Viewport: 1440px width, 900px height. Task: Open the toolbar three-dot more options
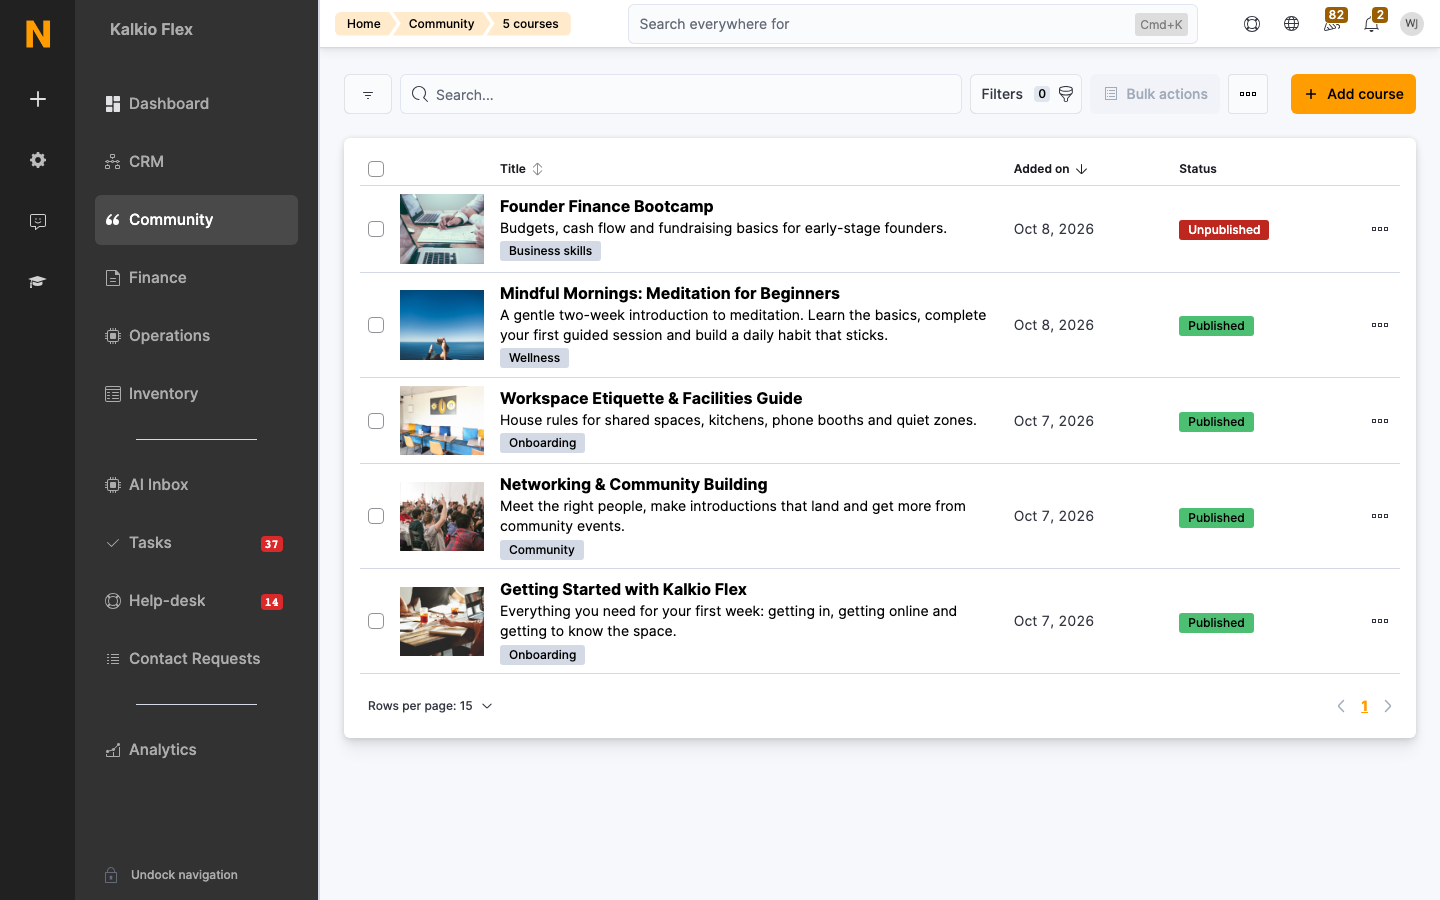click(1248, 94)
